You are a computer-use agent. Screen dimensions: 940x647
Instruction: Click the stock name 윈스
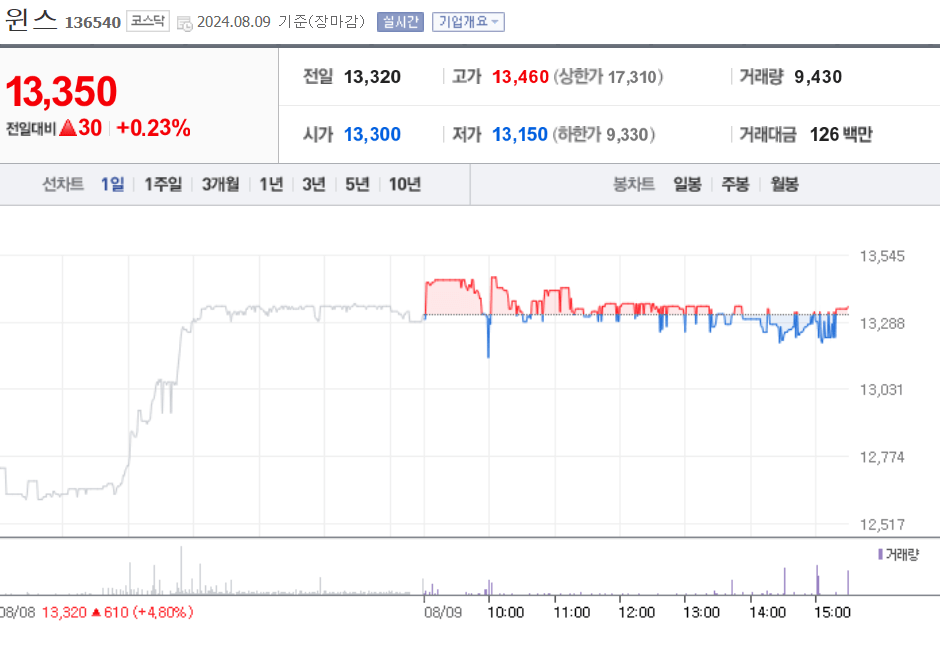(31, 20)
